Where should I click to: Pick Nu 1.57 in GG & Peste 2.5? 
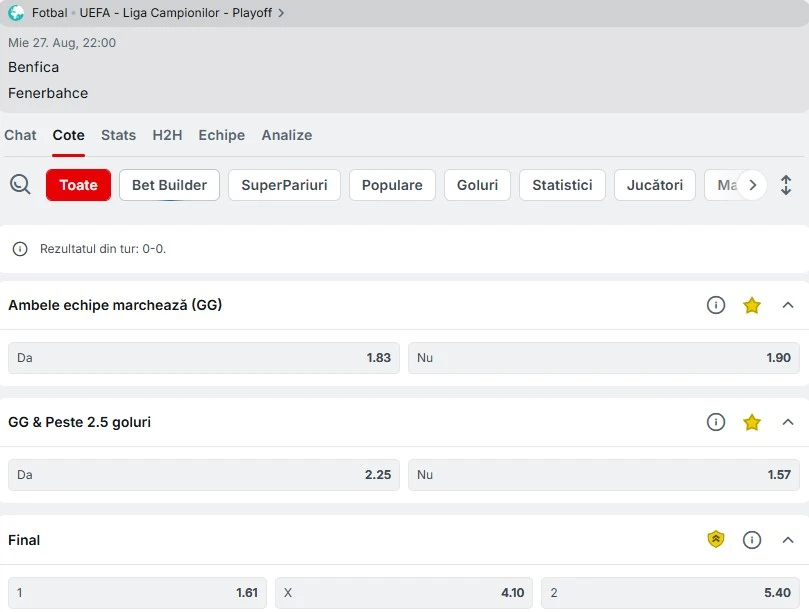point(604,475)
